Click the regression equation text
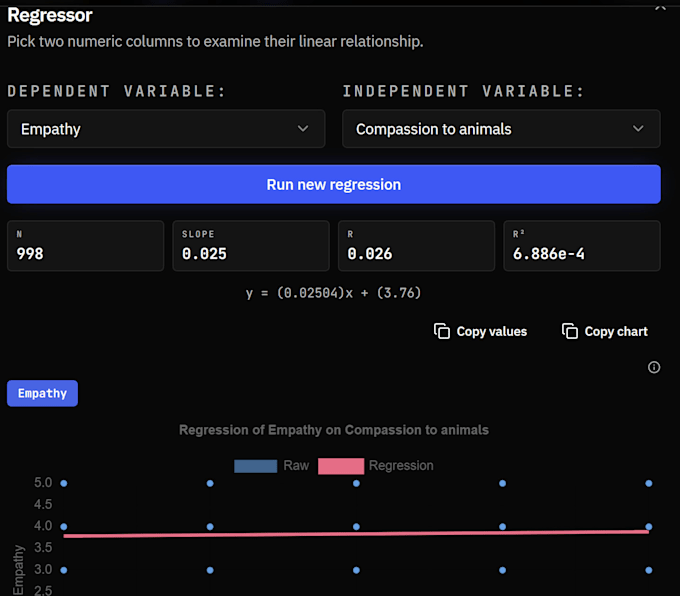This screenshot has width=680, height=596. 333,293
